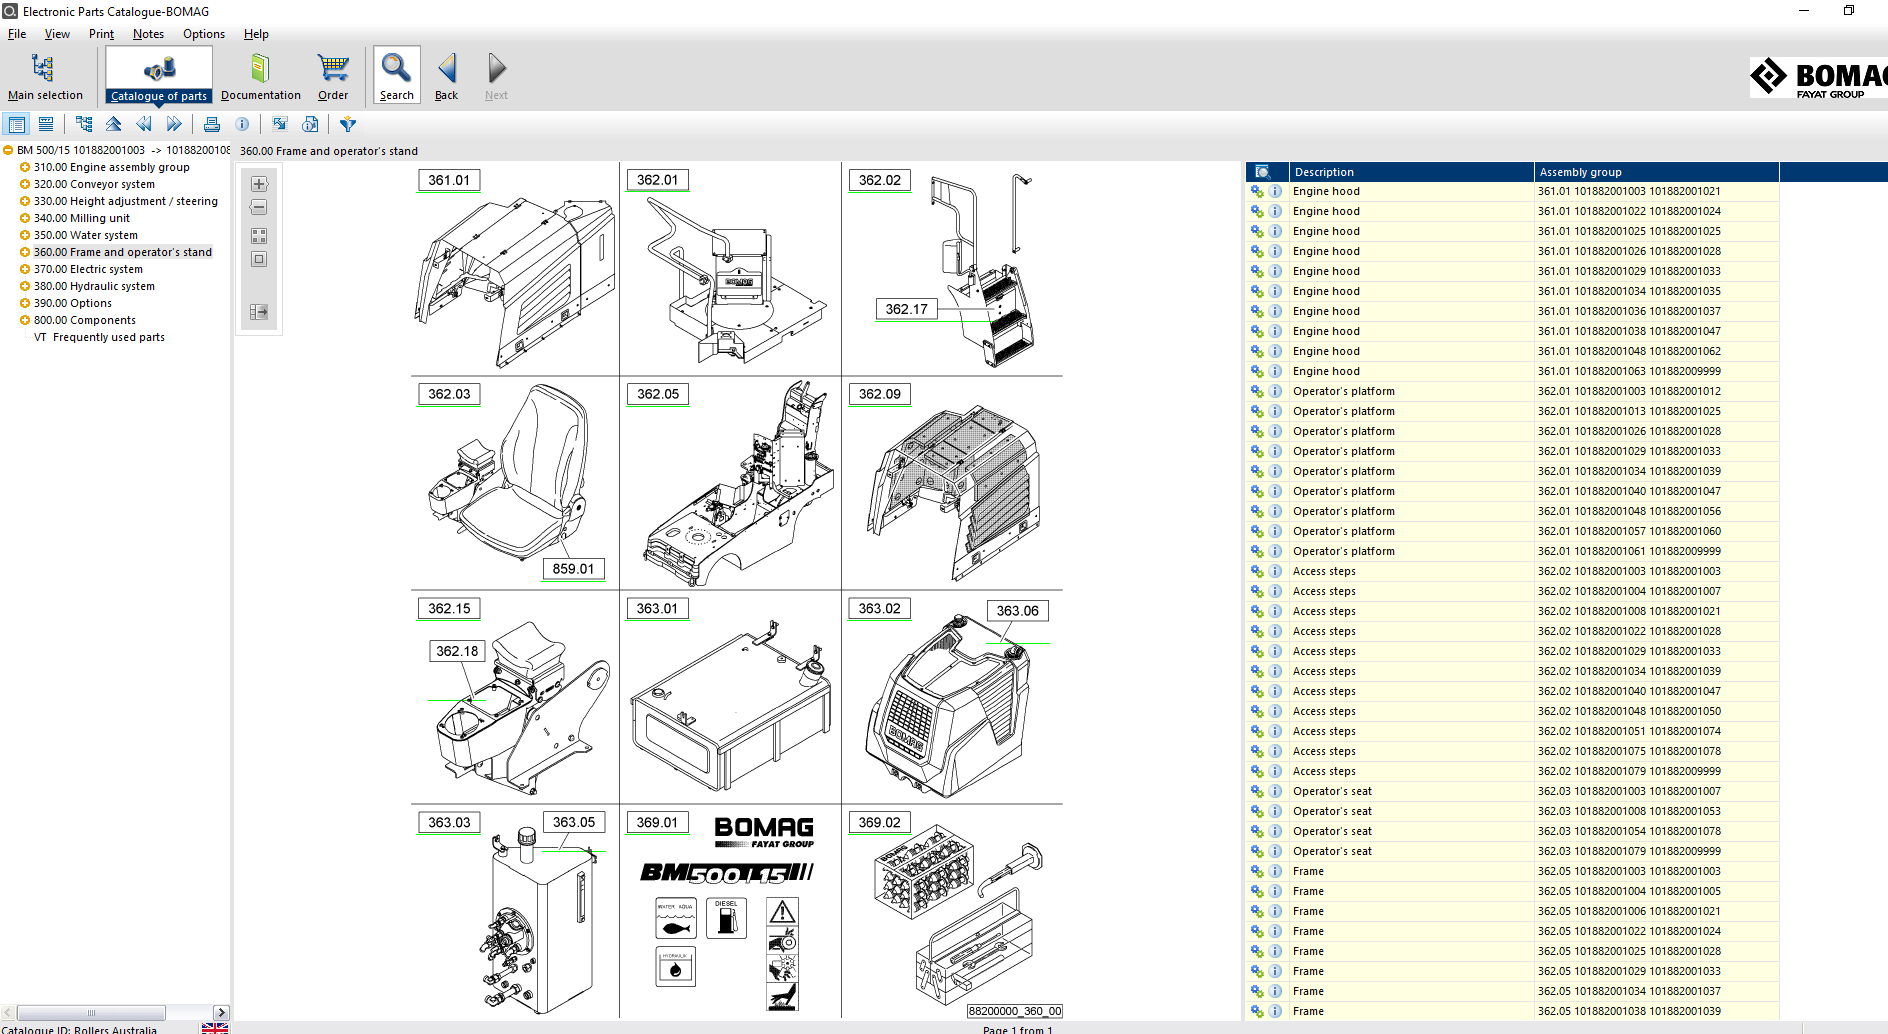
Task: Toggle the single image view icon
Action: coord(258,259)
